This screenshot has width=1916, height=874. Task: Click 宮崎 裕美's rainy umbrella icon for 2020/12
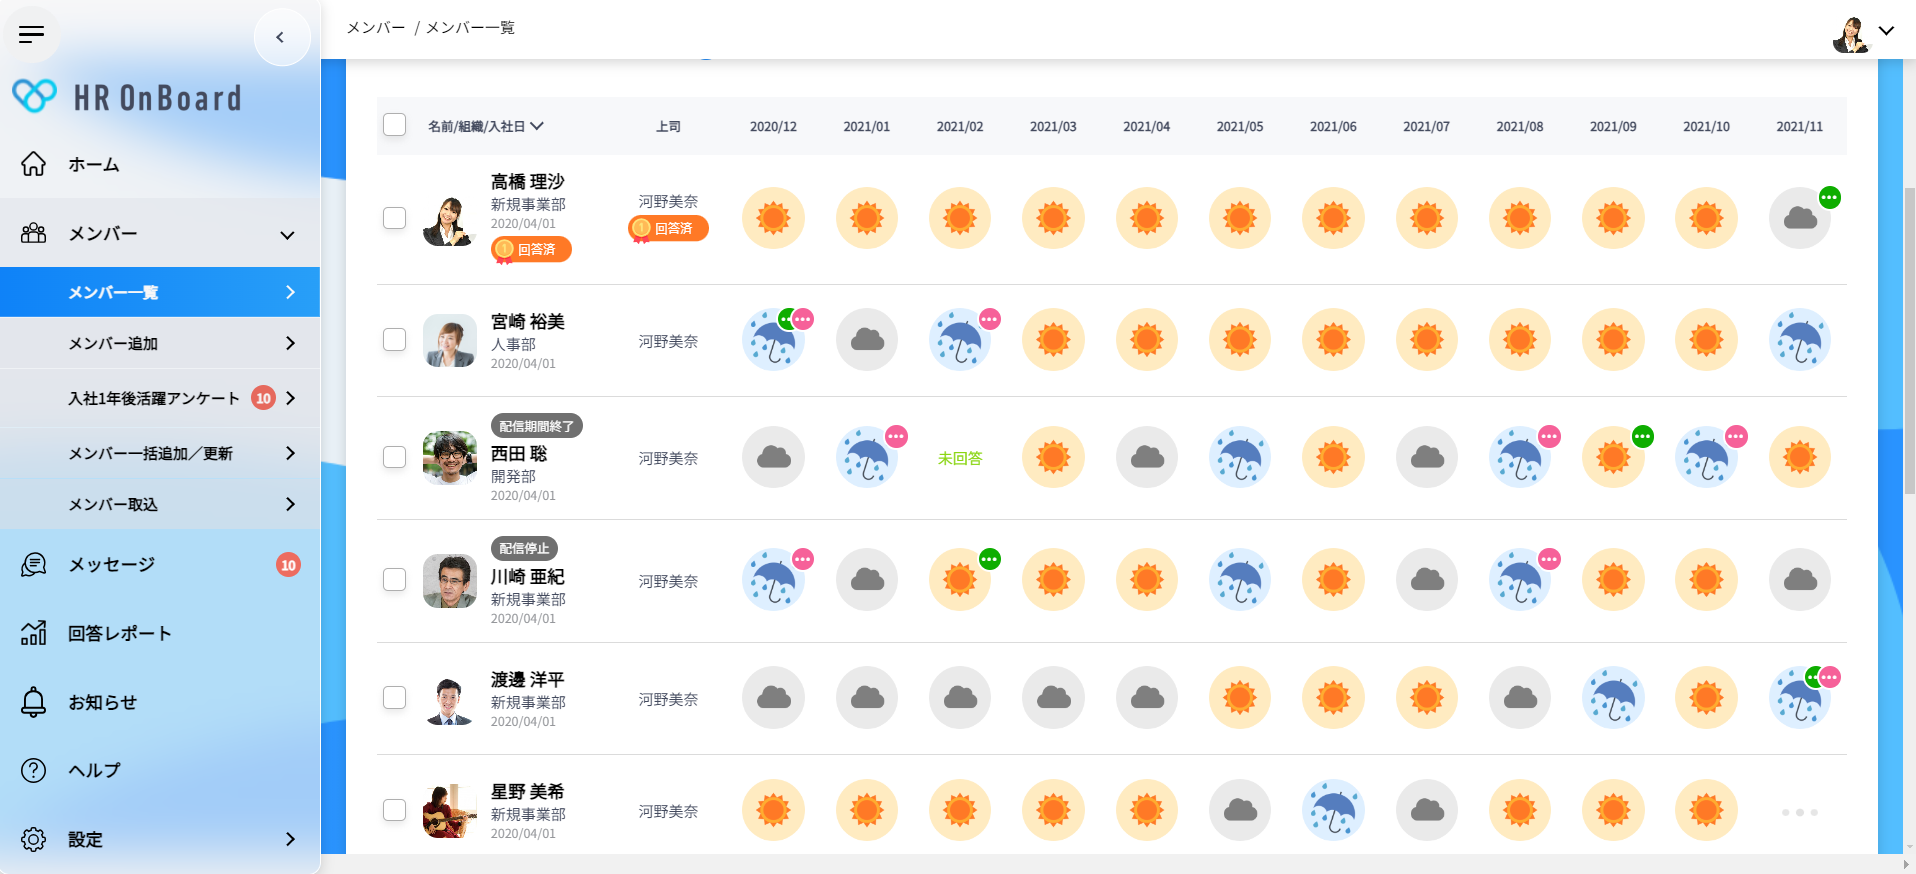click(773, 340)
